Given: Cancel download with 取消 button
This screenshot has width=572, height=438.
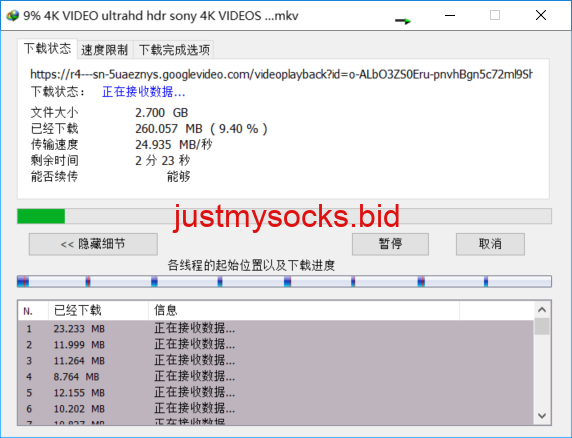Looking at the screenshot, I should 490,244.
